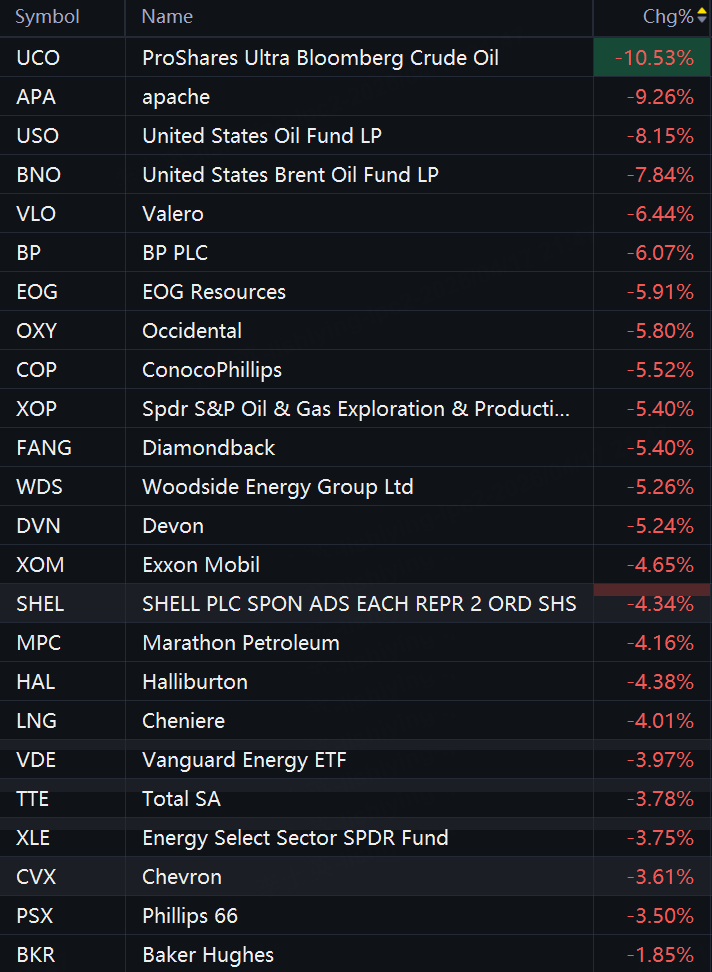
Task: Click the APA symbol
Action: (x=36, y=97)
